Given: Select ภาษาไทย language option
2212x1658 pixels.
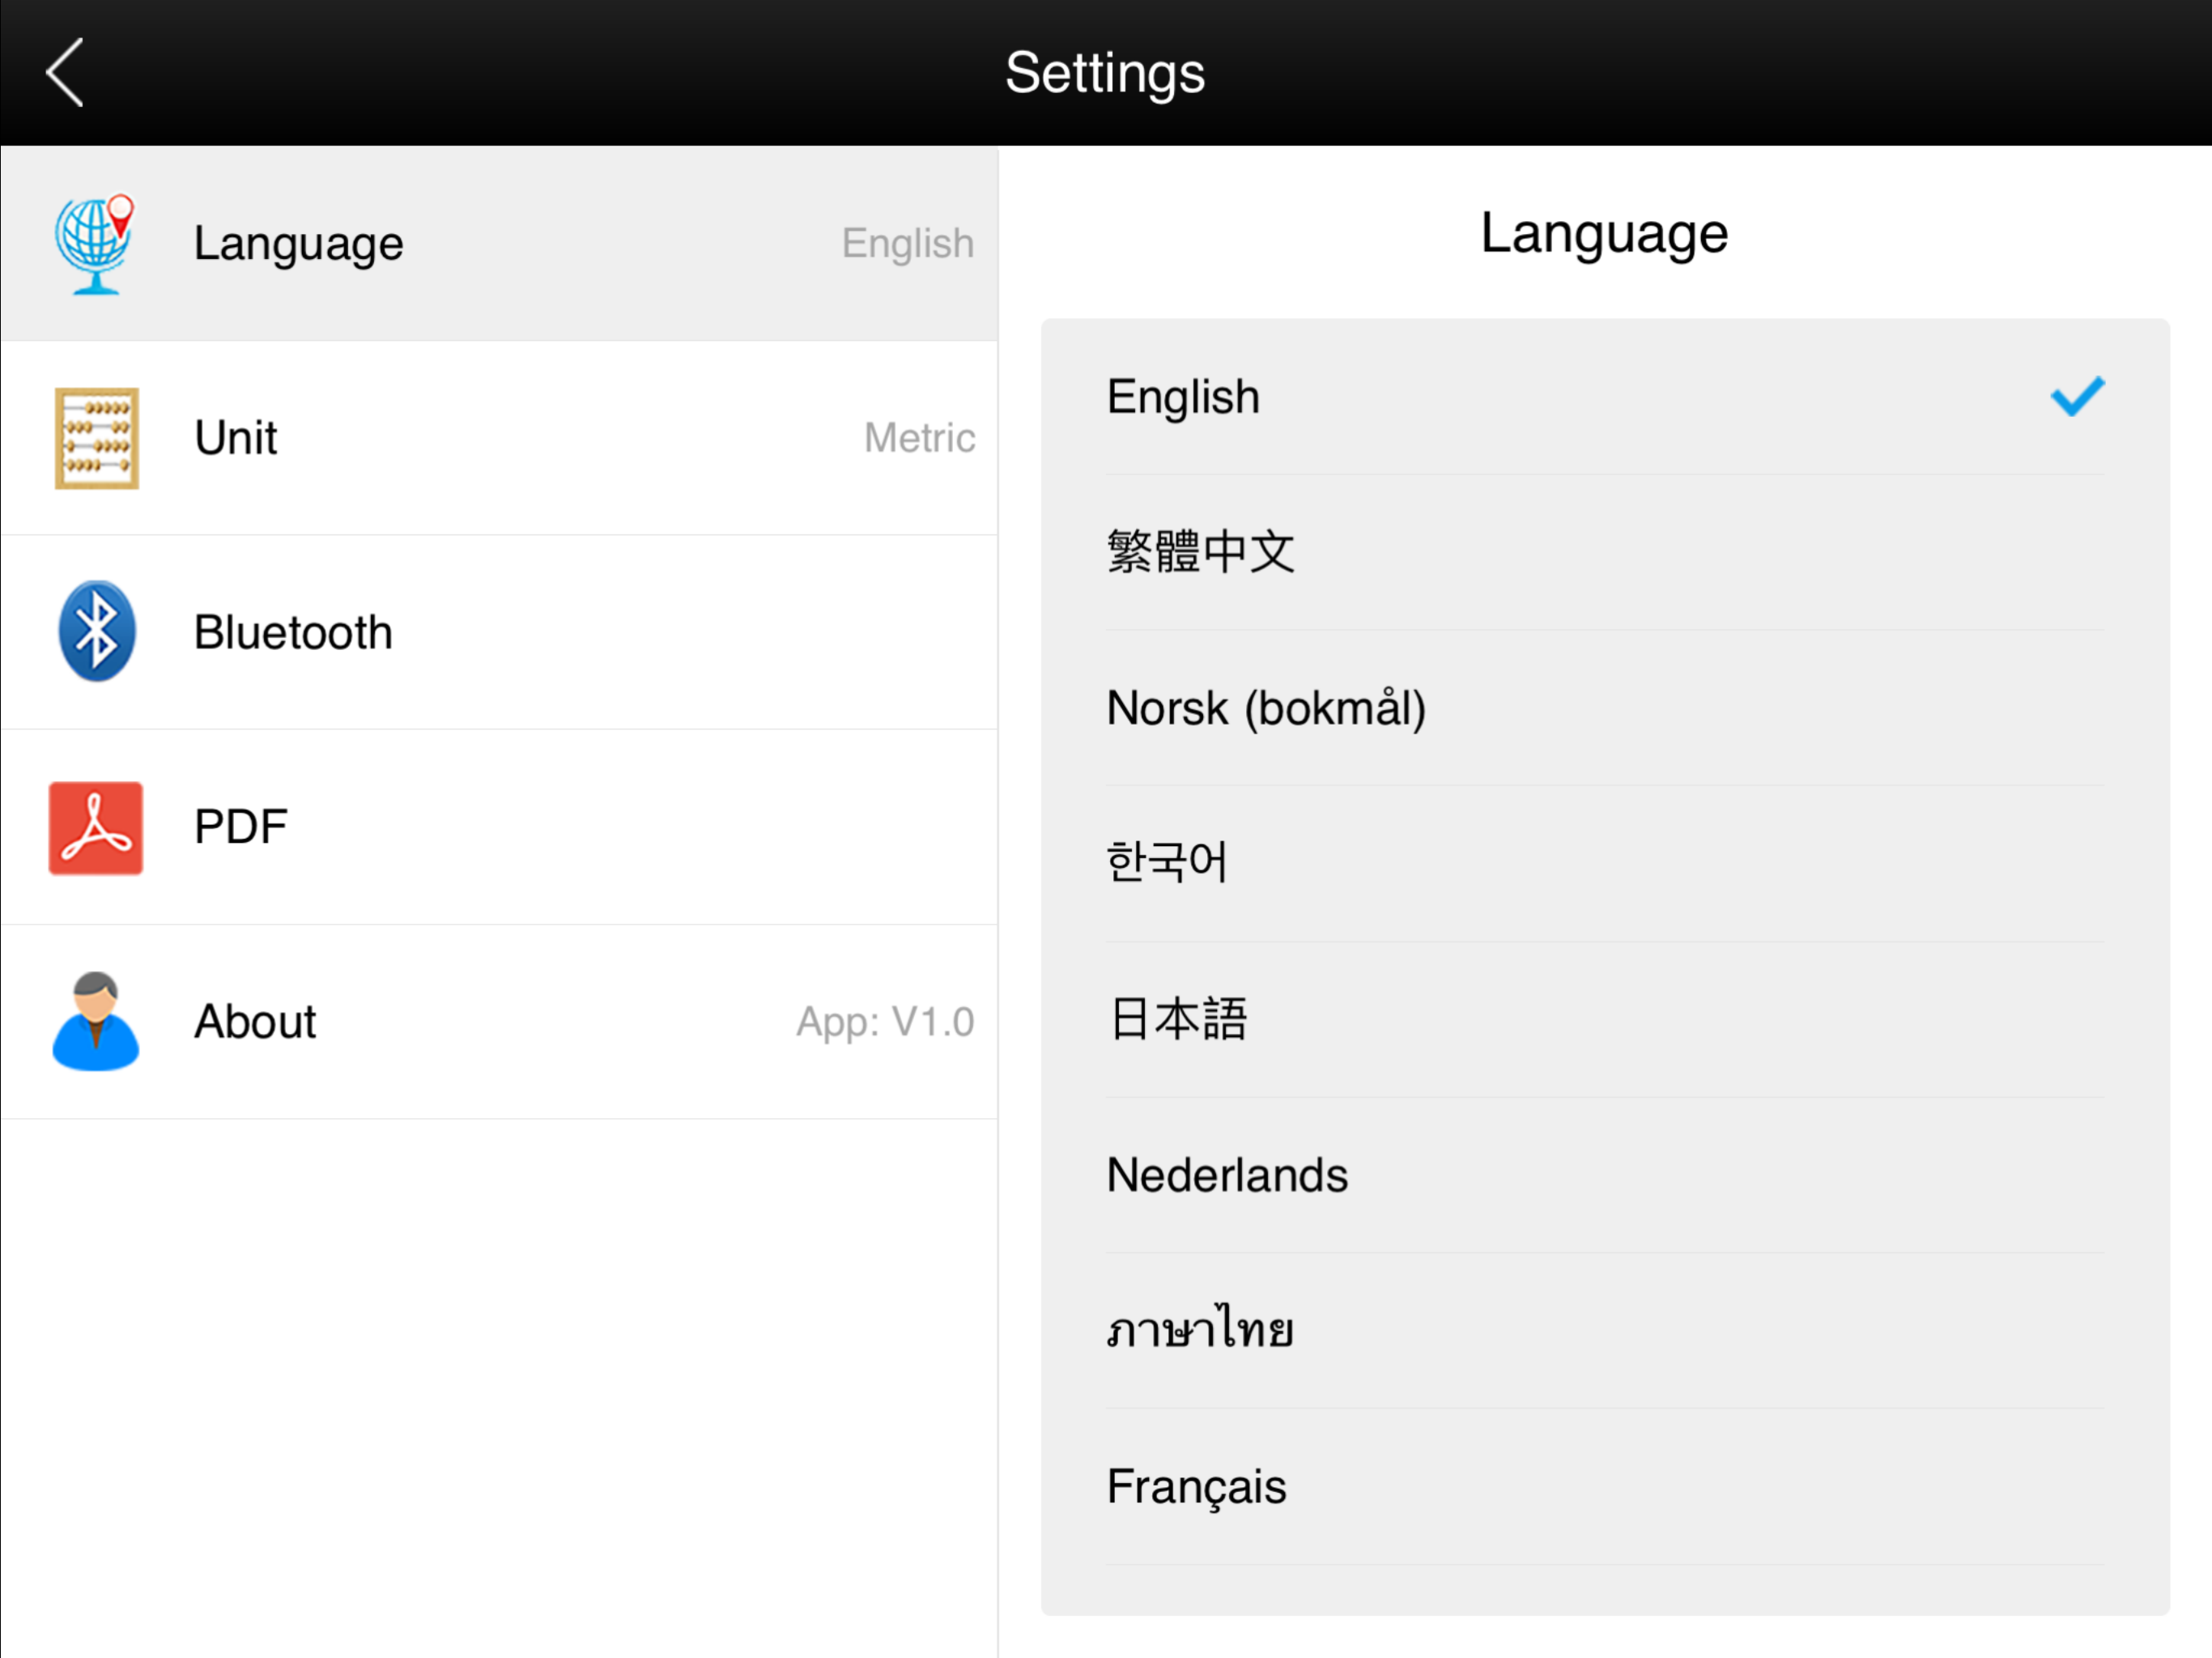Looking at the screenshot, I should pos(1605,1330).
